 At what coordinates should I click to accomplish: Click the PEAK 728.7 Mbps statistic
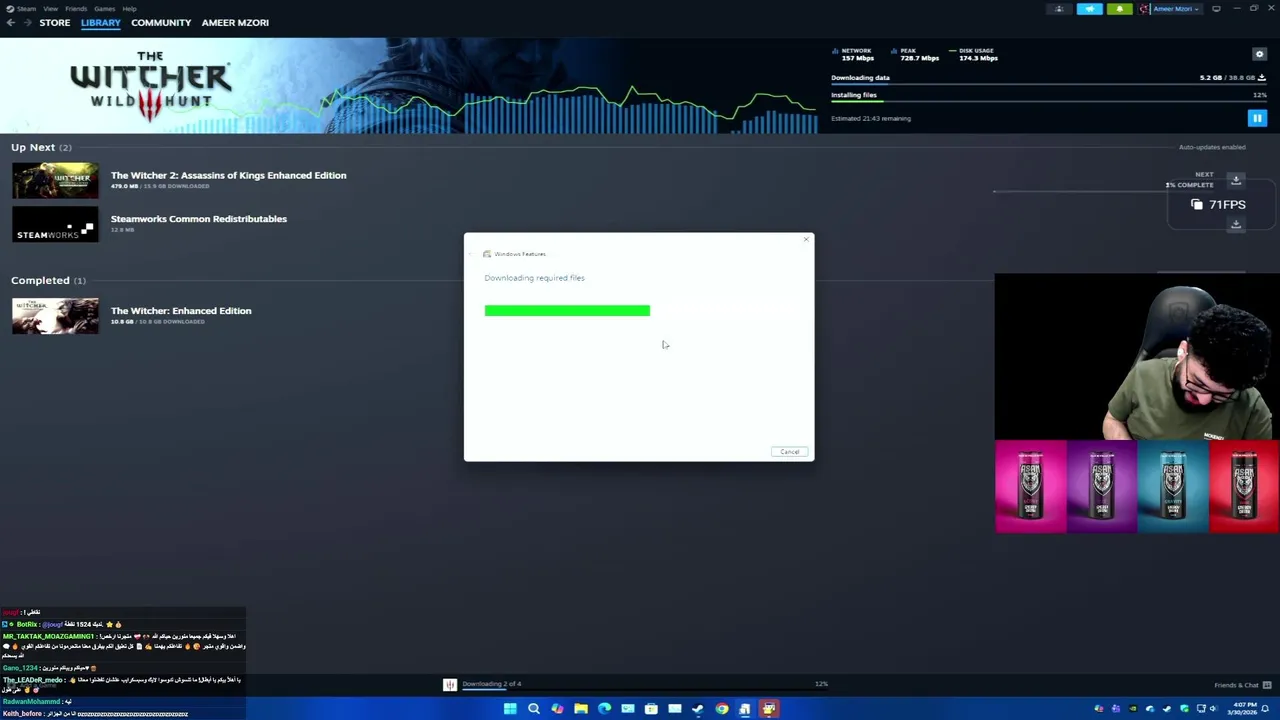click(x=914, y=54)
